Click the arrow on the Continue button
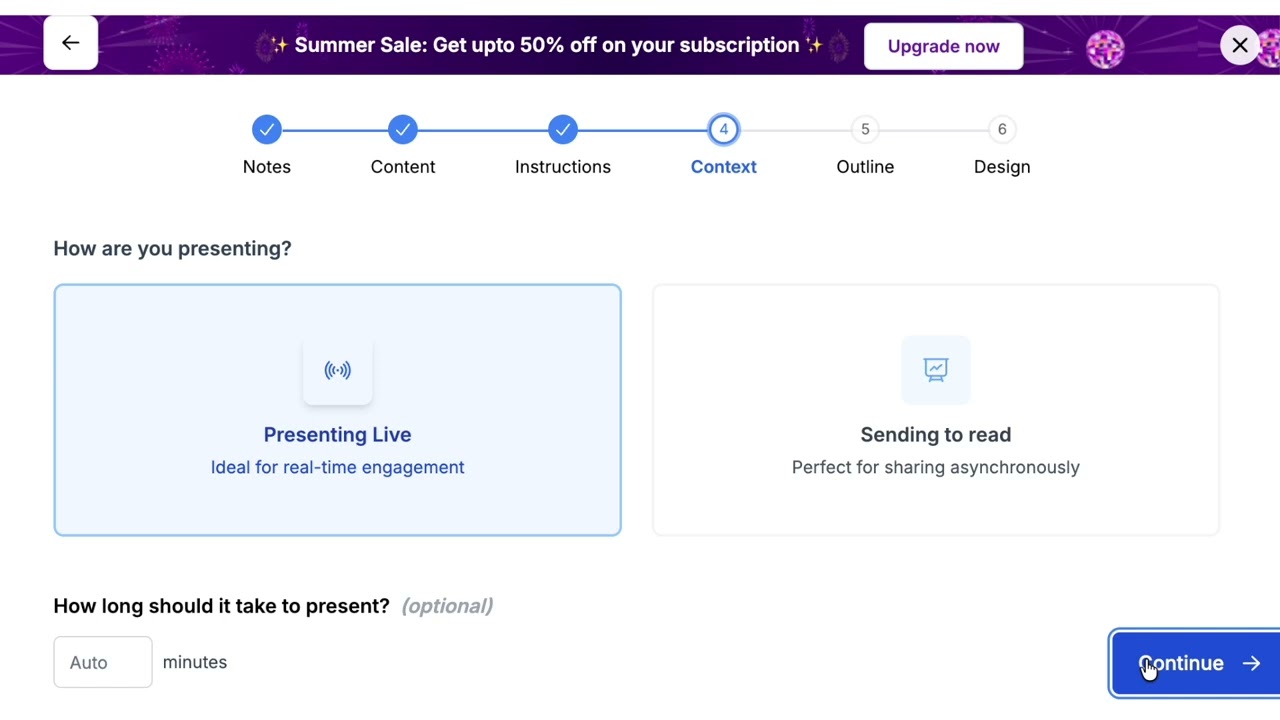 coord(1251,663)
